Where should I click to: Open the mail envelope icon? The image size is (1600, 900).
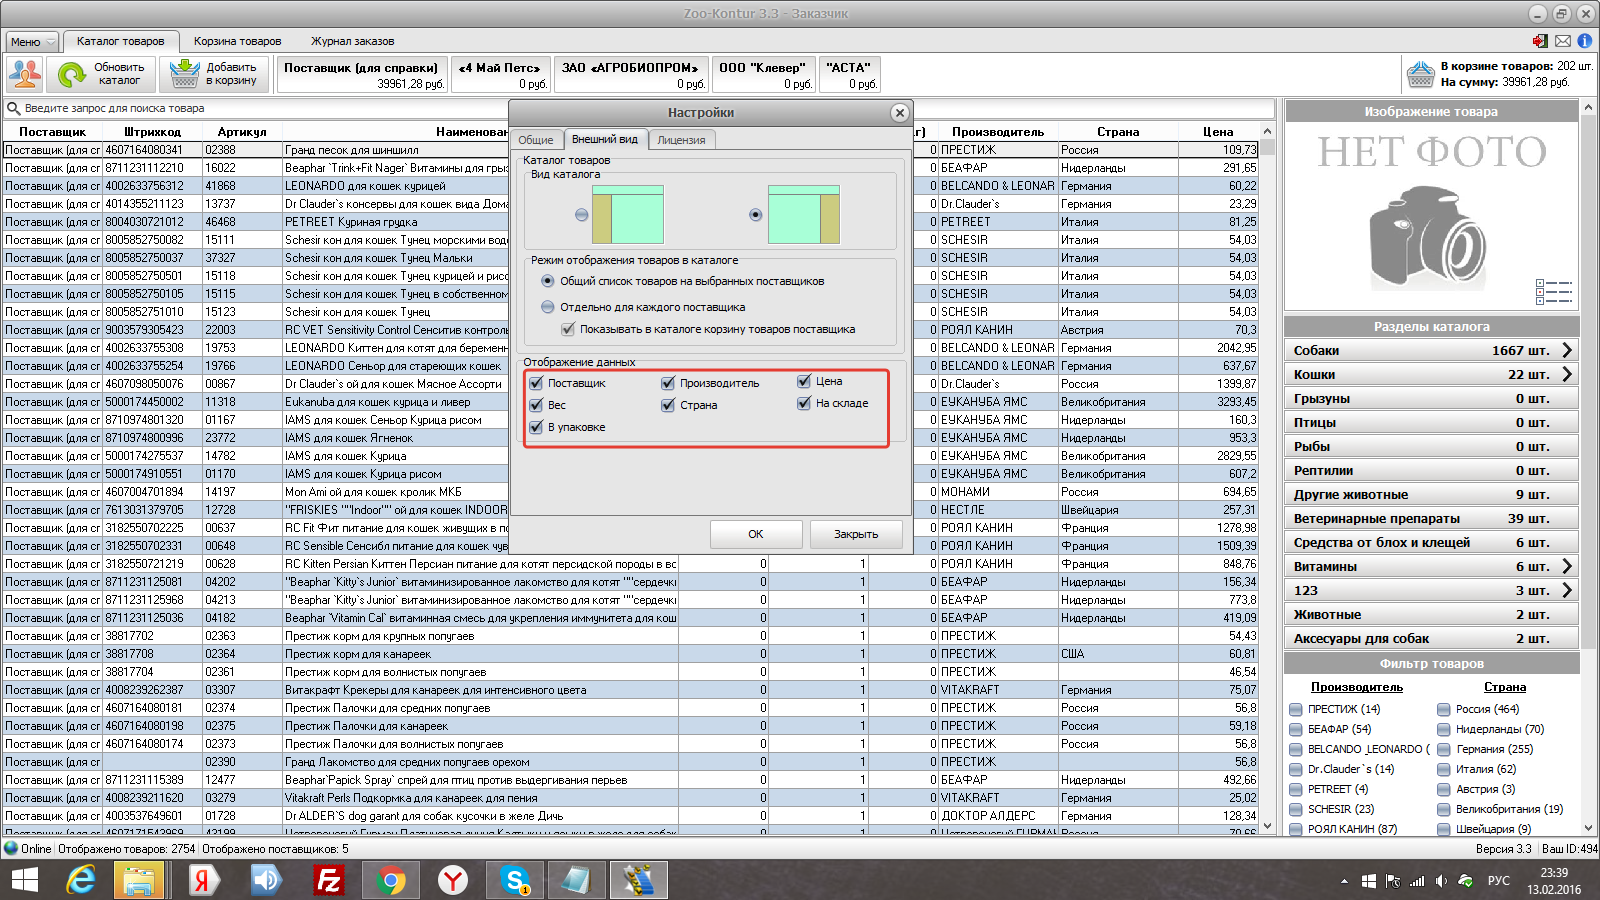[x=1563, y=41]
